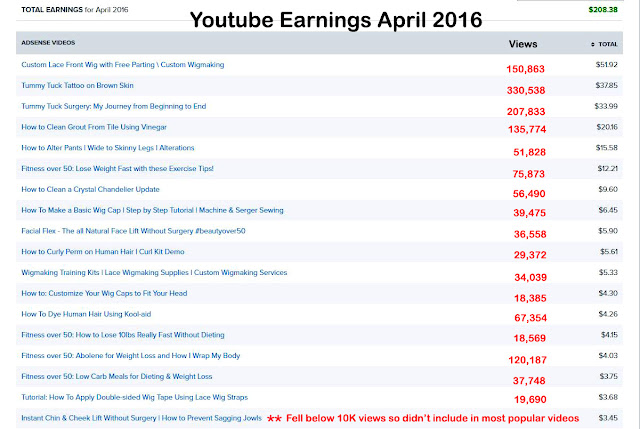Select the 120,187 views value
This screenshot has height=429, width=640.
pos(527,360)
